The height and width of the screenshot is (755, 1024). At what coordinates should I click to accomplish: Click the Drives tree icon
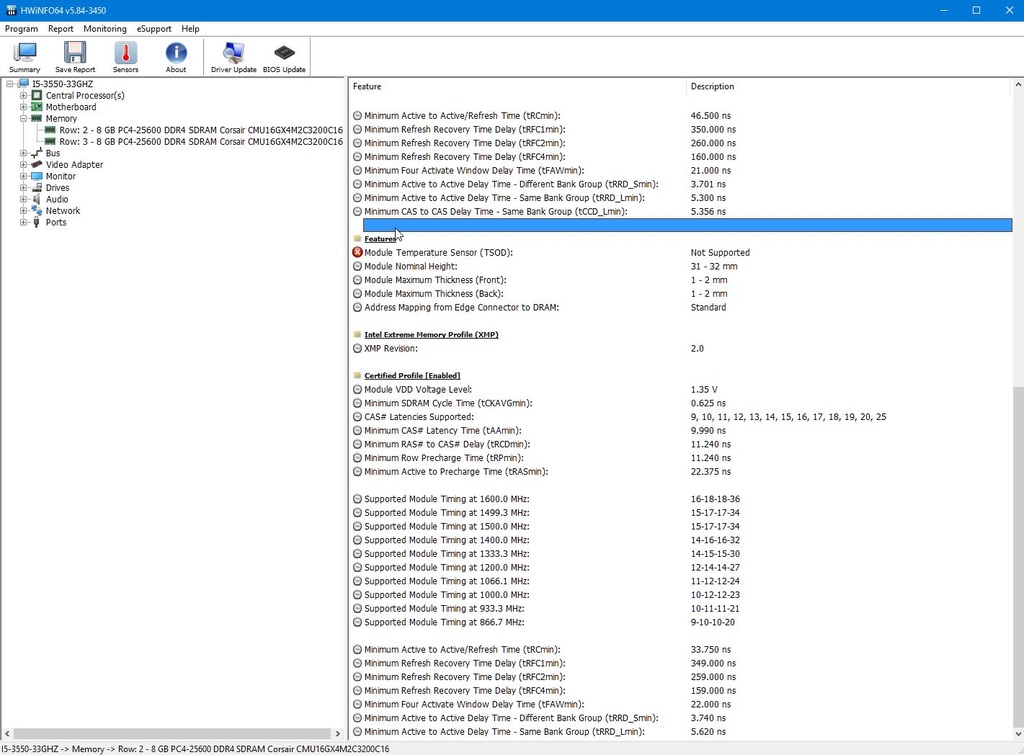(x=37, y=187)
